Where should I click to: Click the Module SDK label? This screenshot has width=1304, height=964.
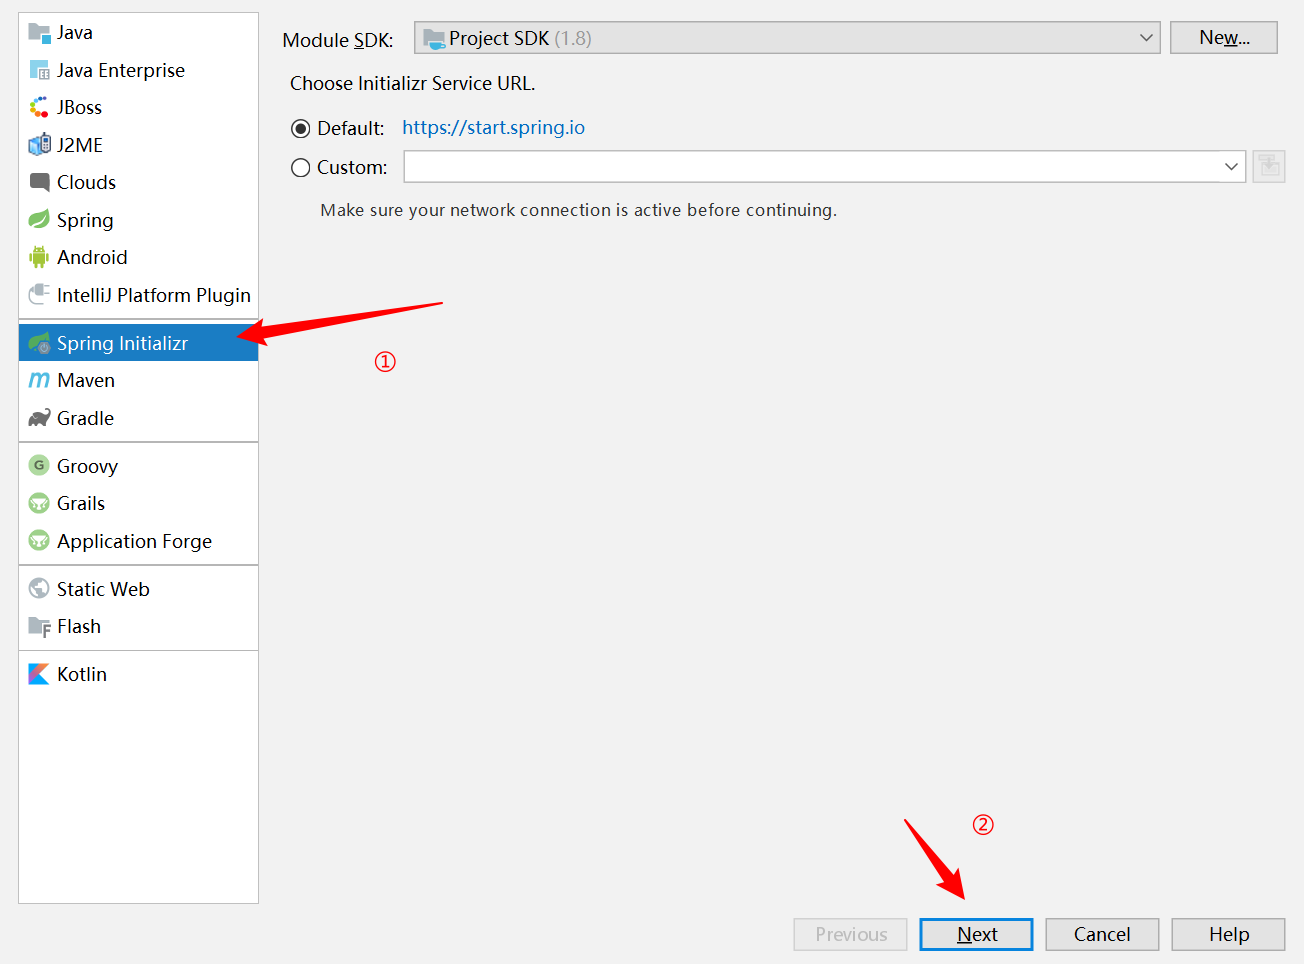[x=338, y=40]
